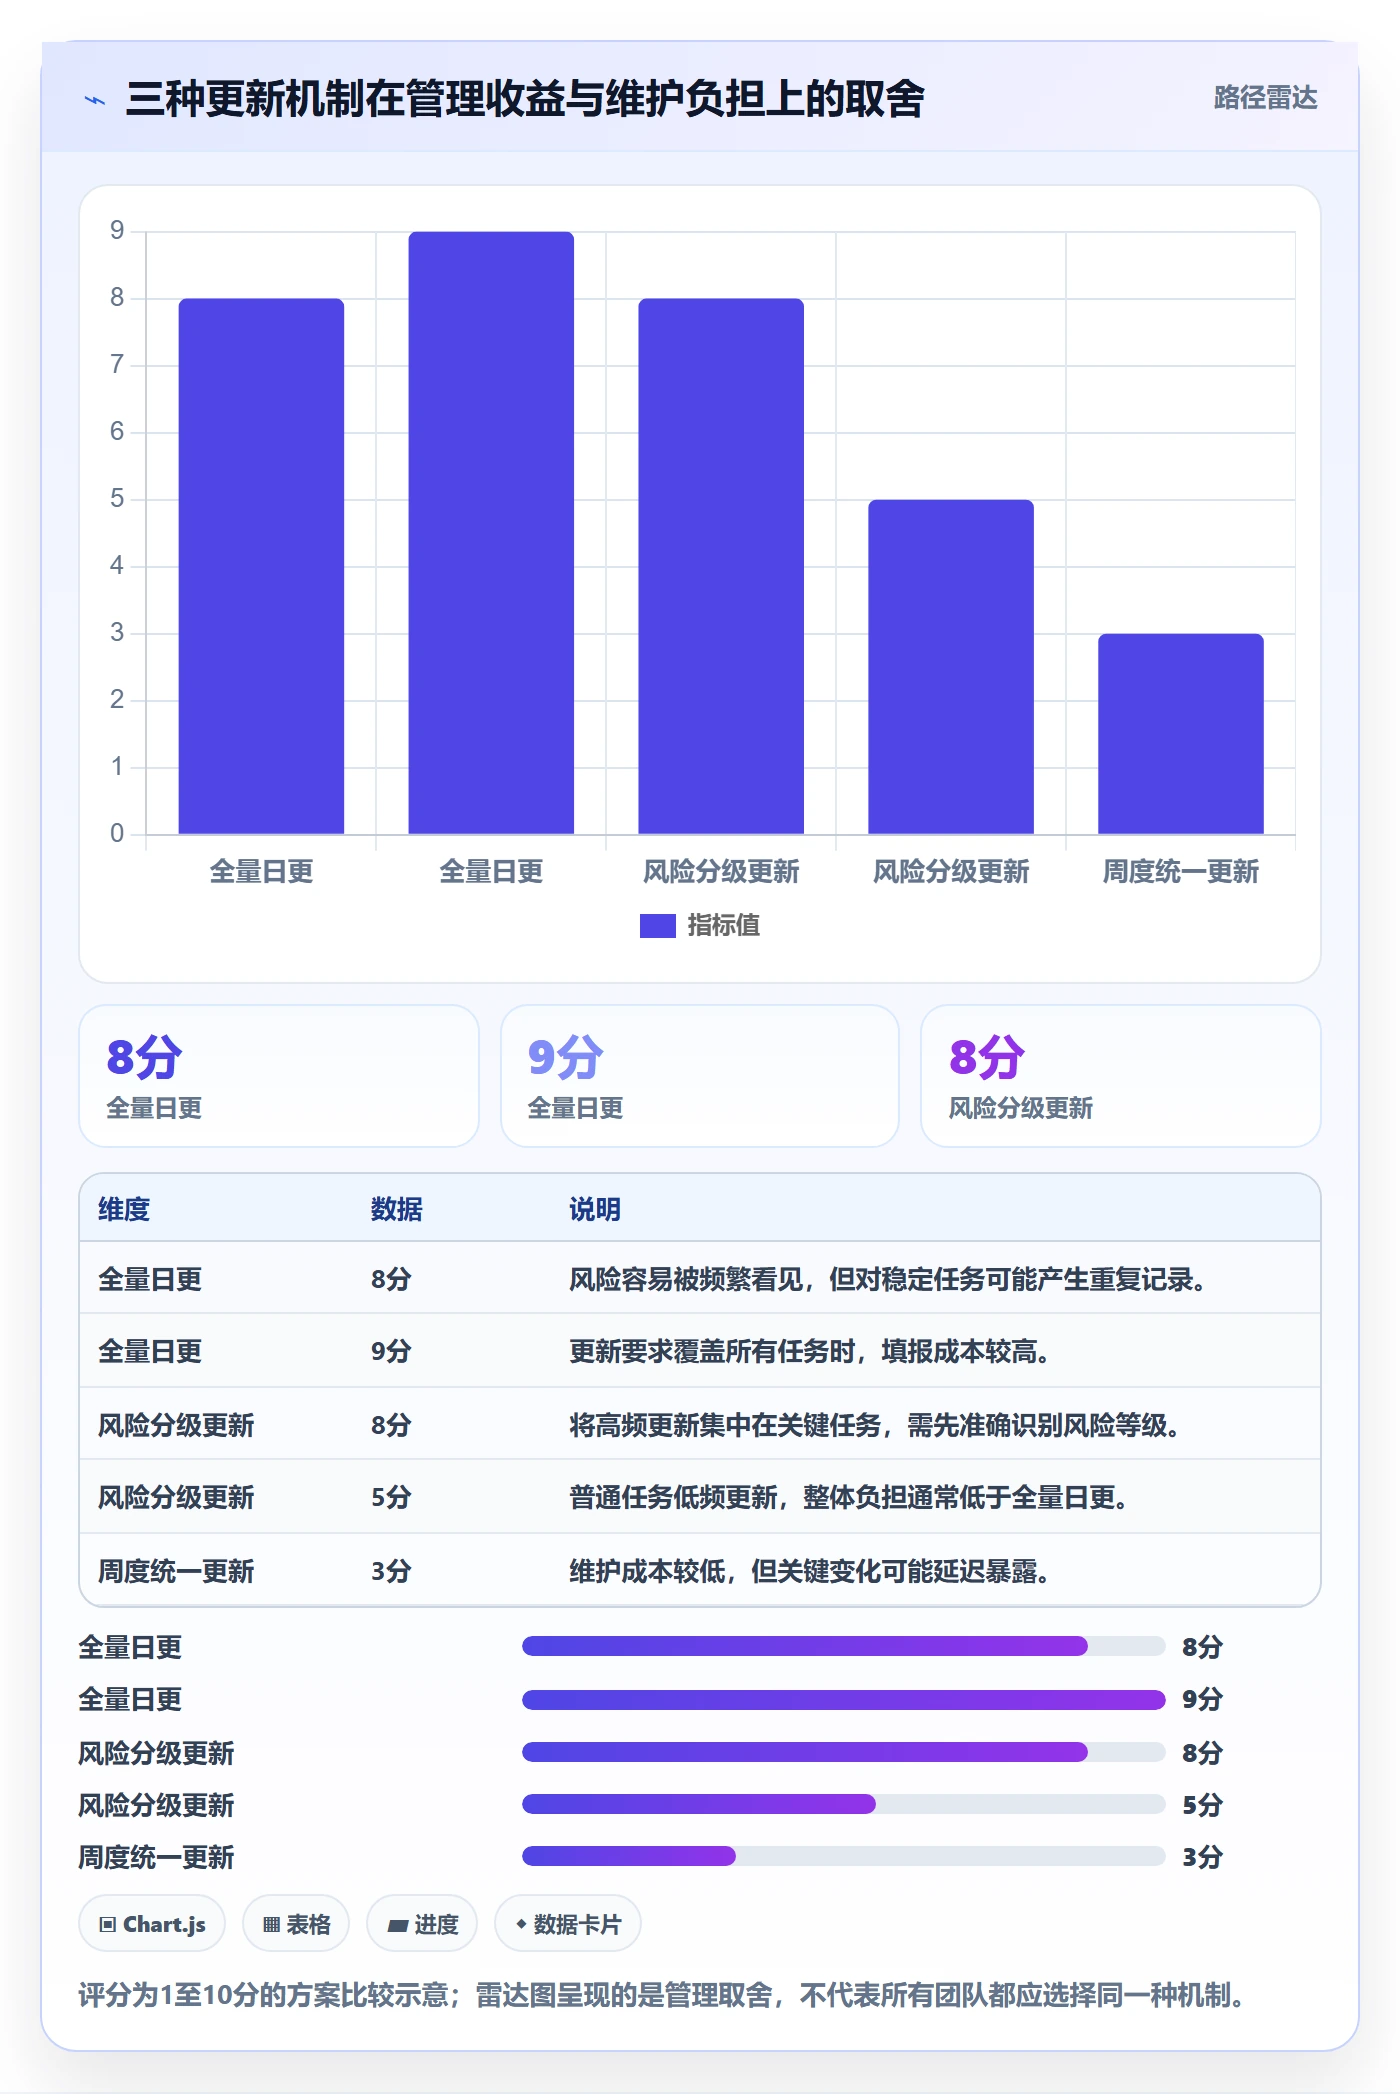Click the 路径雷达 label in header
Viewport: 1400px width, 2094px height.
click(1265, 98)
